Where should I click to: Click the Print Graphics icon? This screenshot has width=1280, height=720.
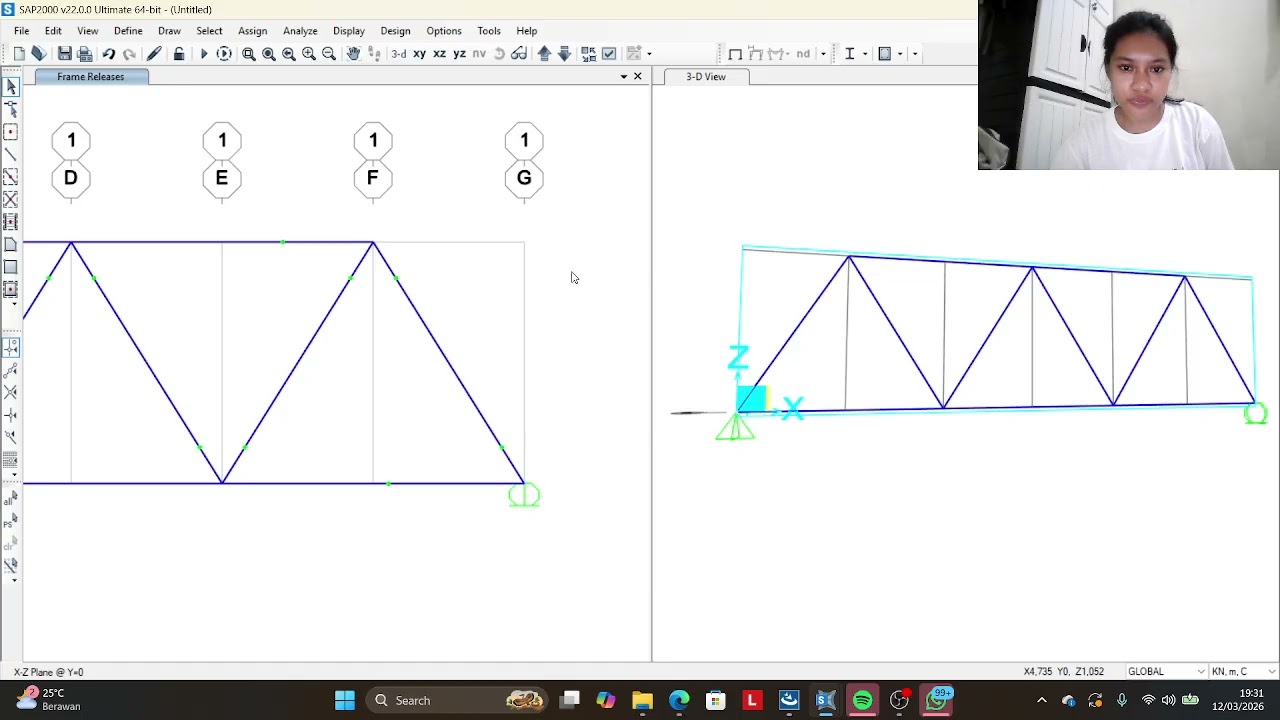click(85, 54)
